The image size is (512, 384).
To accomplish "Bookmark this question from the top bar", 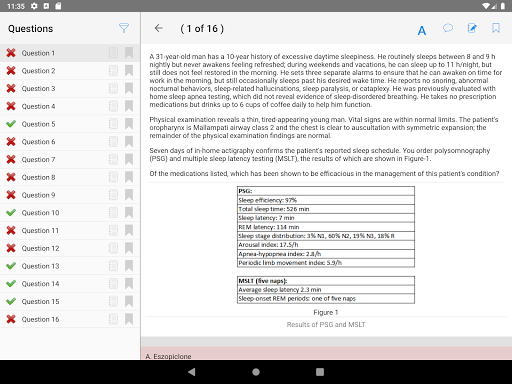I will (496, 28).
